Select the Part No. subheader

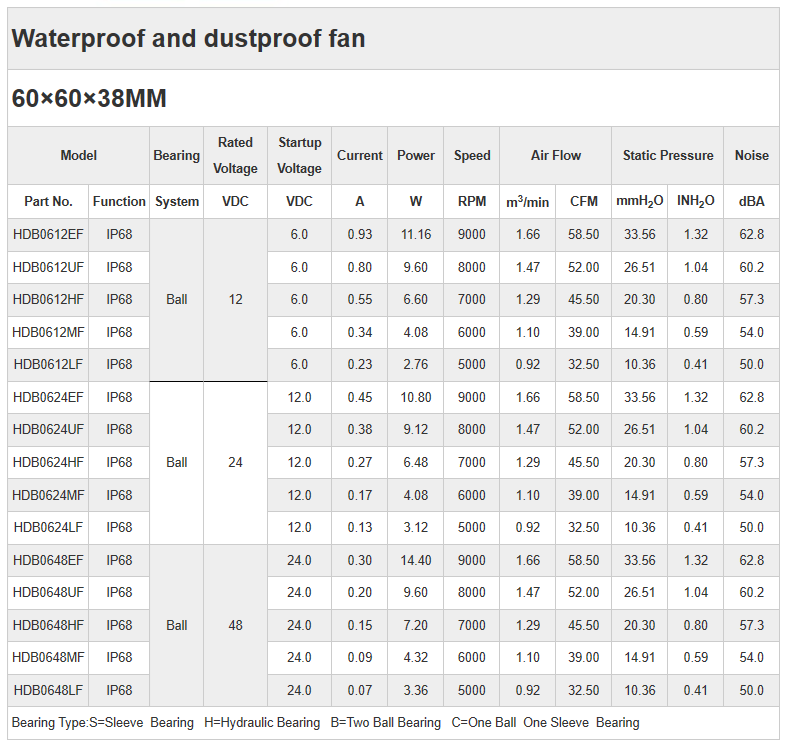point(48,201)
